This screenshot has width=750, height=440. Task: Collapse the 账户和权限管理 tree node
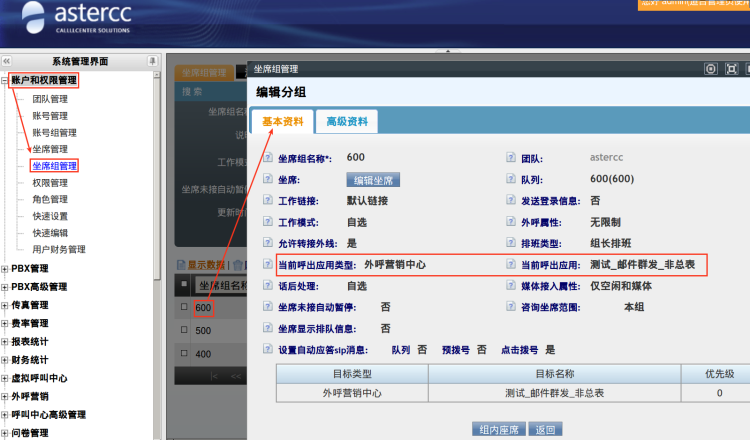[5, 80]
